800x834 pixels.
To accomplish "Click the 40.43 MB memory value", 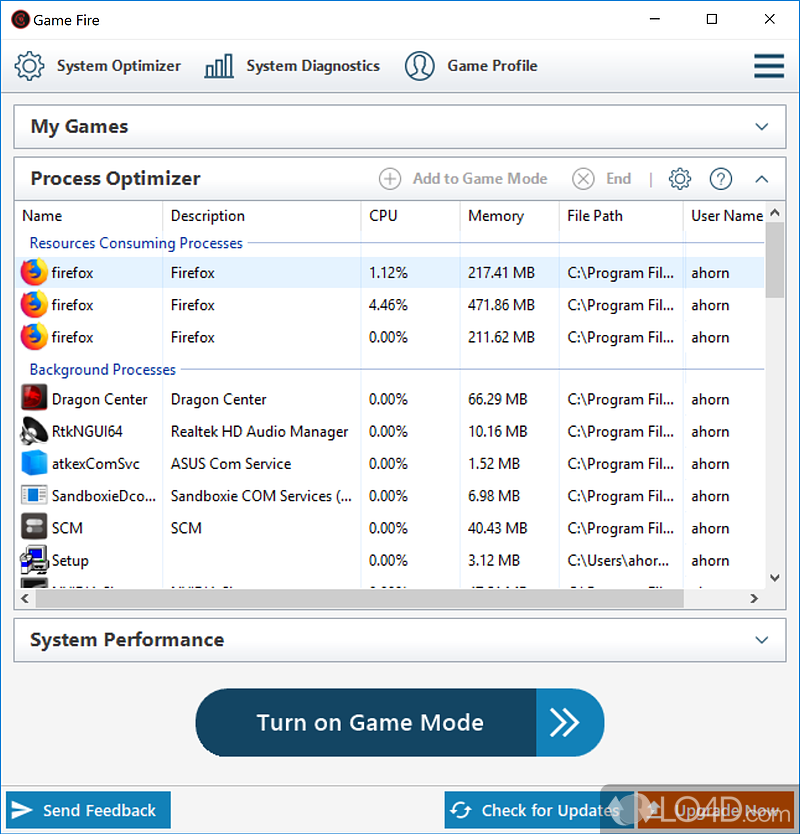I will (497, 528).
